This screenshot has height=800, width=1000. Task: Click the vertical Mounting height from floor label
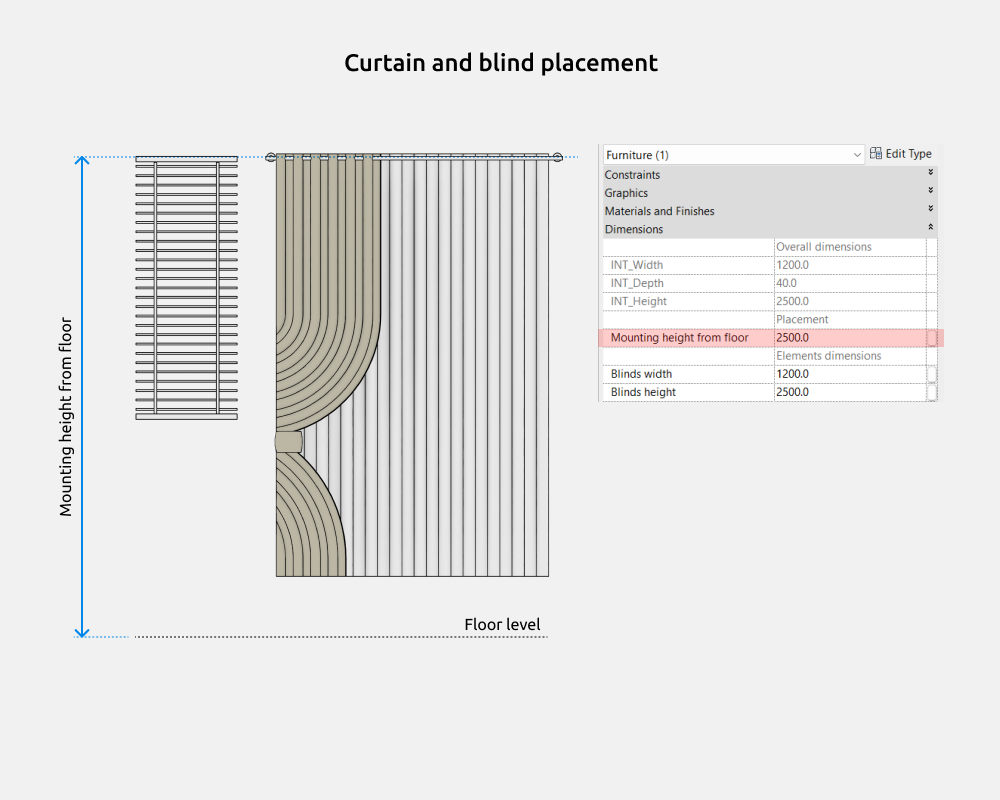(x=66, y=417)
